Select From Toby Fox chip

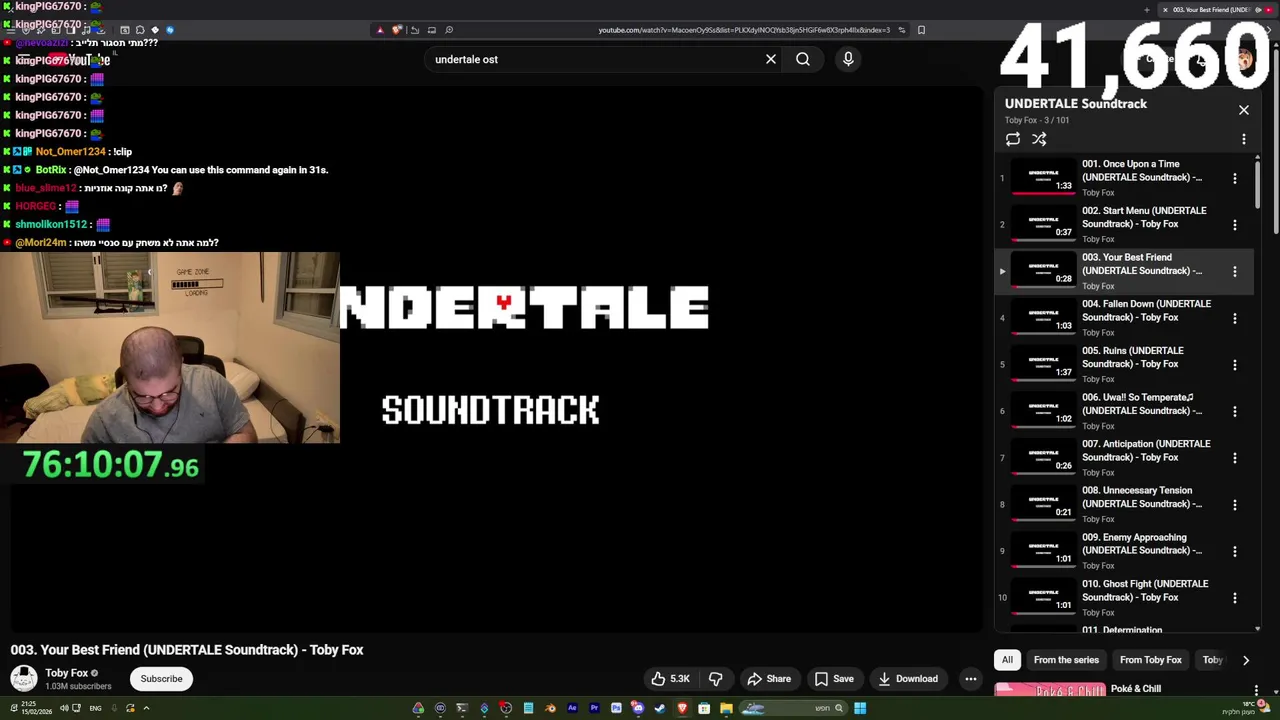point(1150,660)
